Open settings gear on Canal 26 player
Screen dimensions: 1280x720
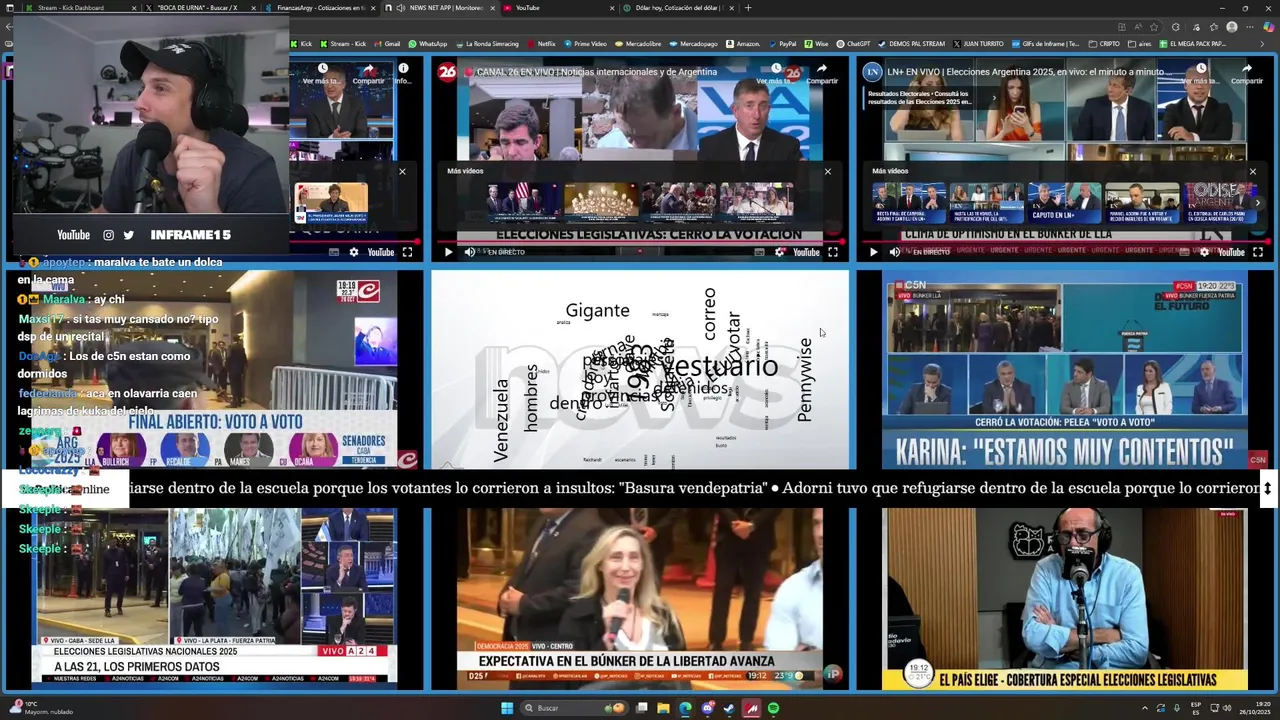[780, 252]
